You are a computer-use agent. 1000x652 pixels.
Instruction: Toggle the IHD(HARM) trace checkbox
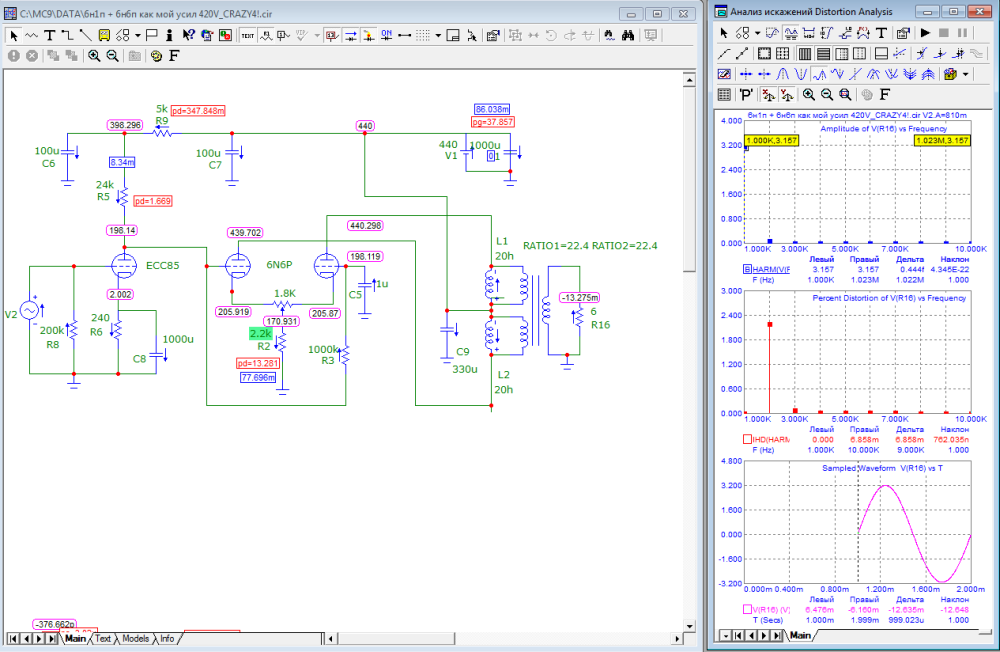pos(746,439)
